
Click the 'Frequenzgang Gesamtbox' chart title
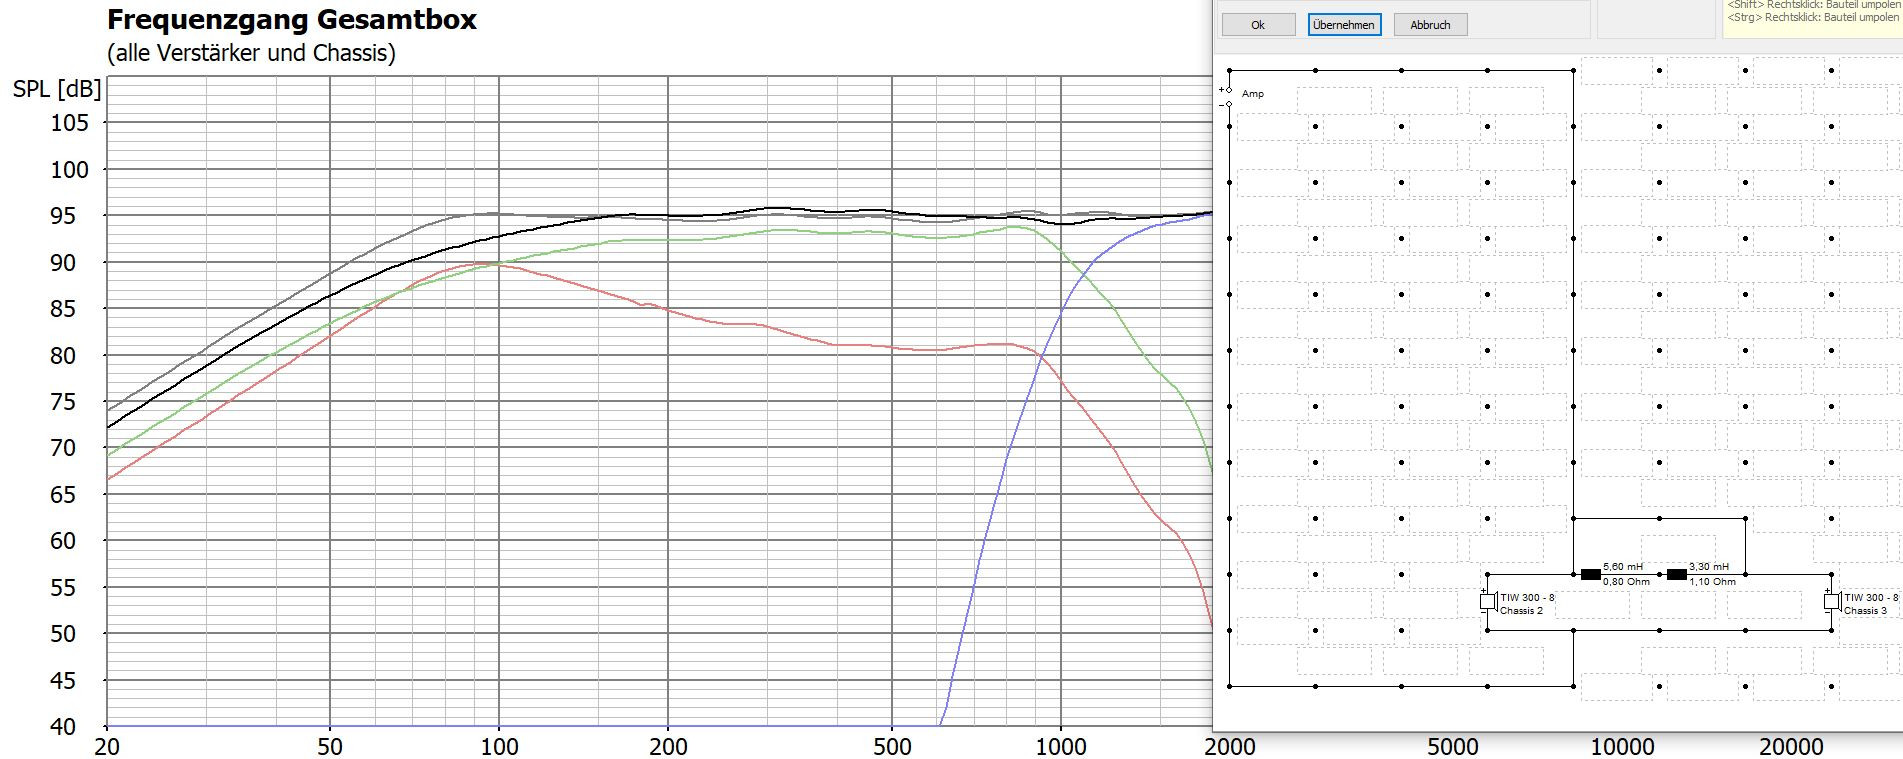[292, 20]
